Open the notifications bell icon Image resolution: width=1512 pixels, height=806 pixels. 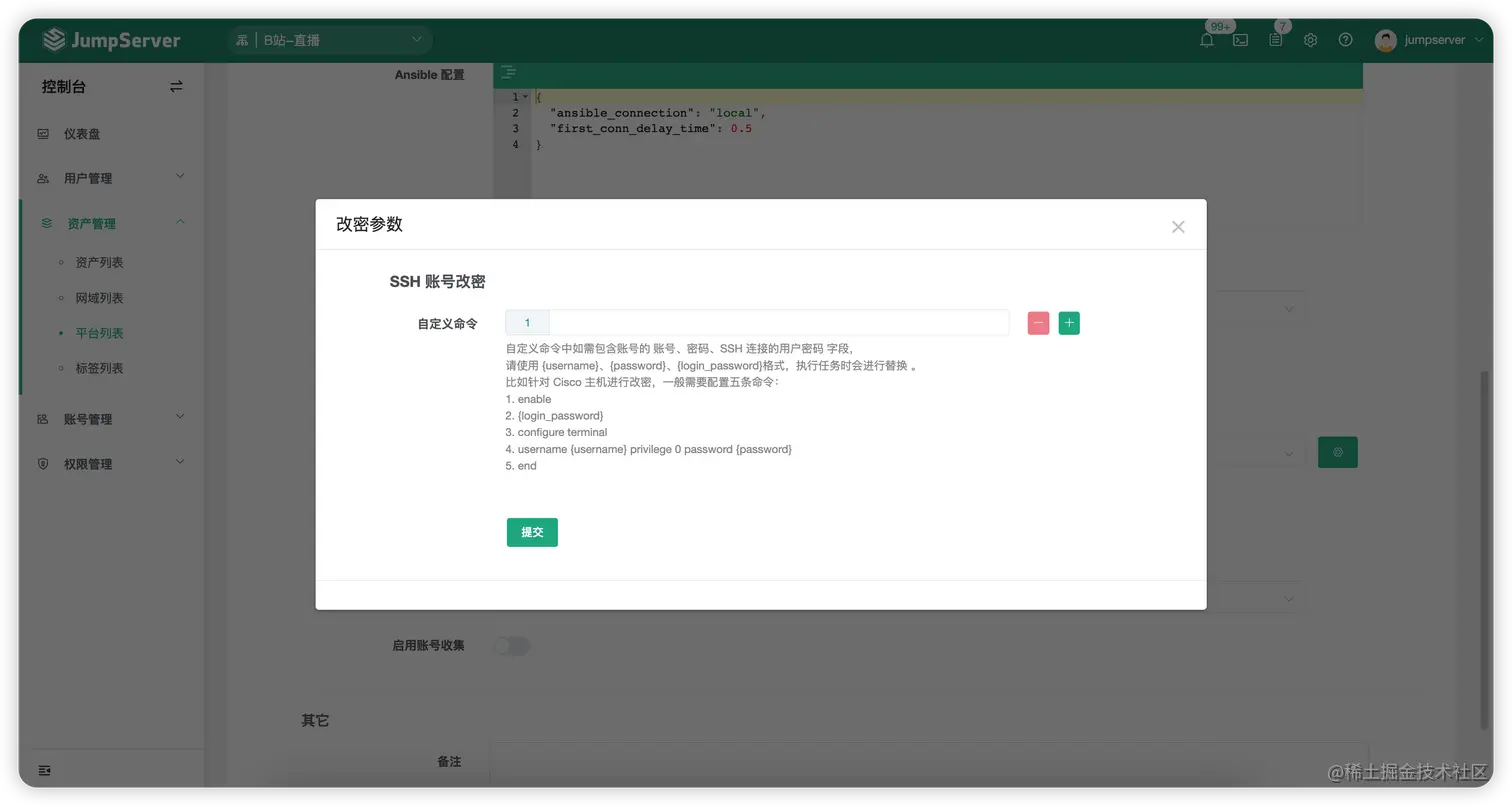tap(1206, 40)
